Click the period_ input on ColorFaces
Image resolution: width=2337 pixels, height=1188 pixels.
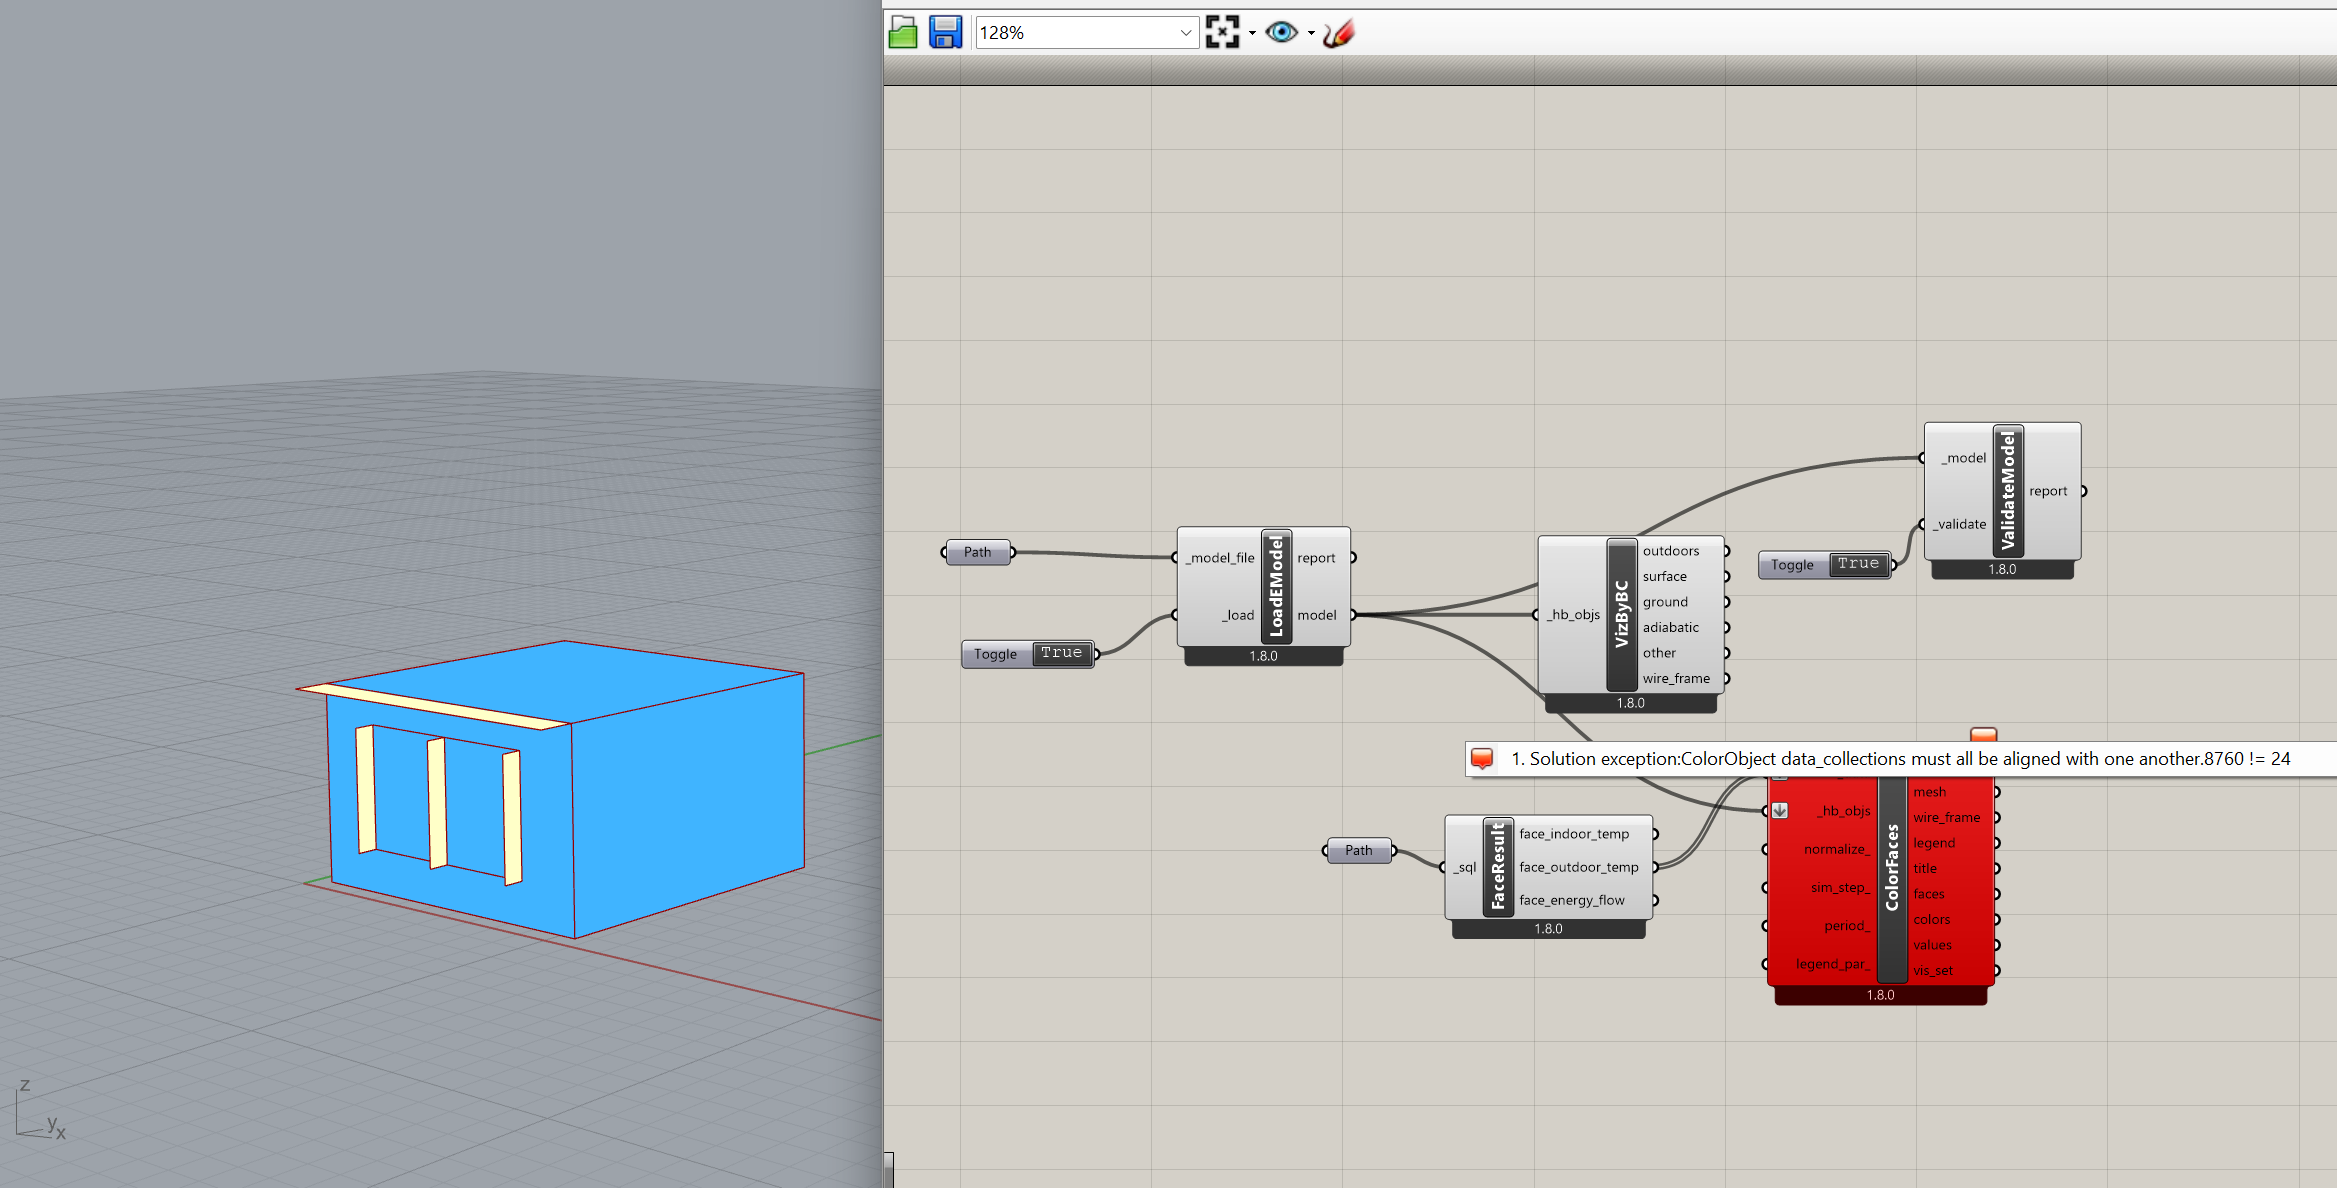point(1847,925)
